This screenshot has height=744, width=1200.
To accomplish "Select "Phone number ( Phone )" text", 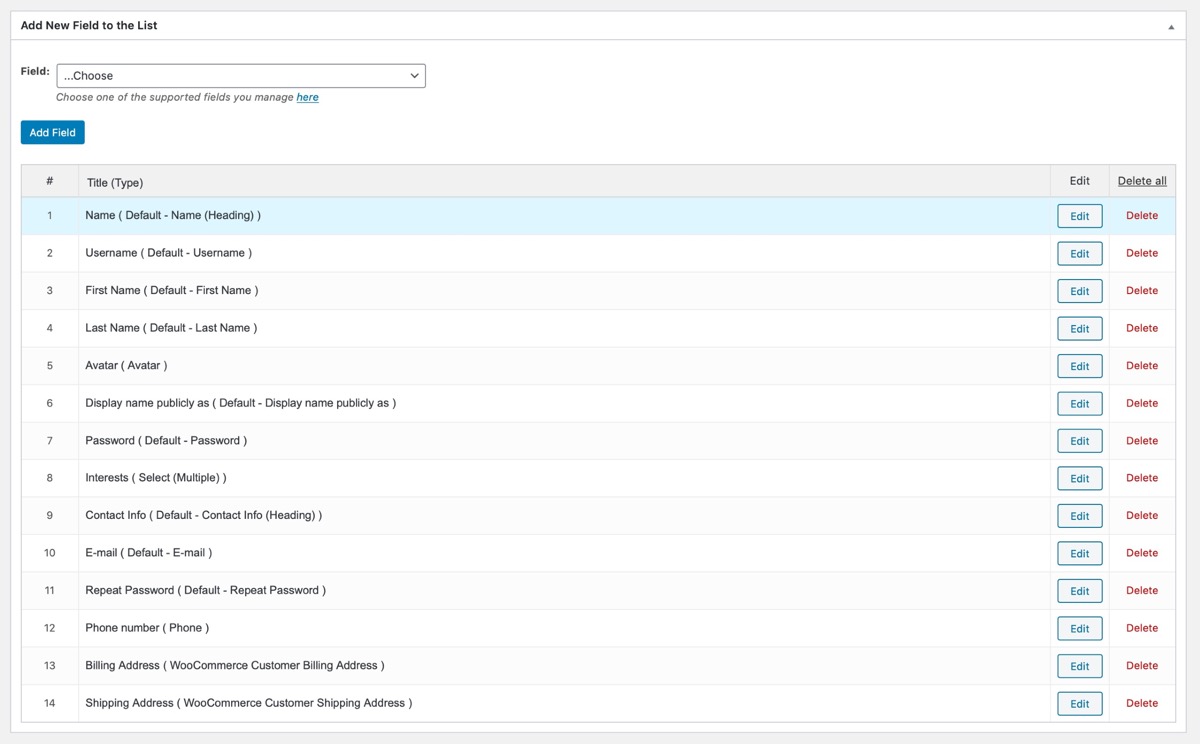I will (x=147, y=628).
